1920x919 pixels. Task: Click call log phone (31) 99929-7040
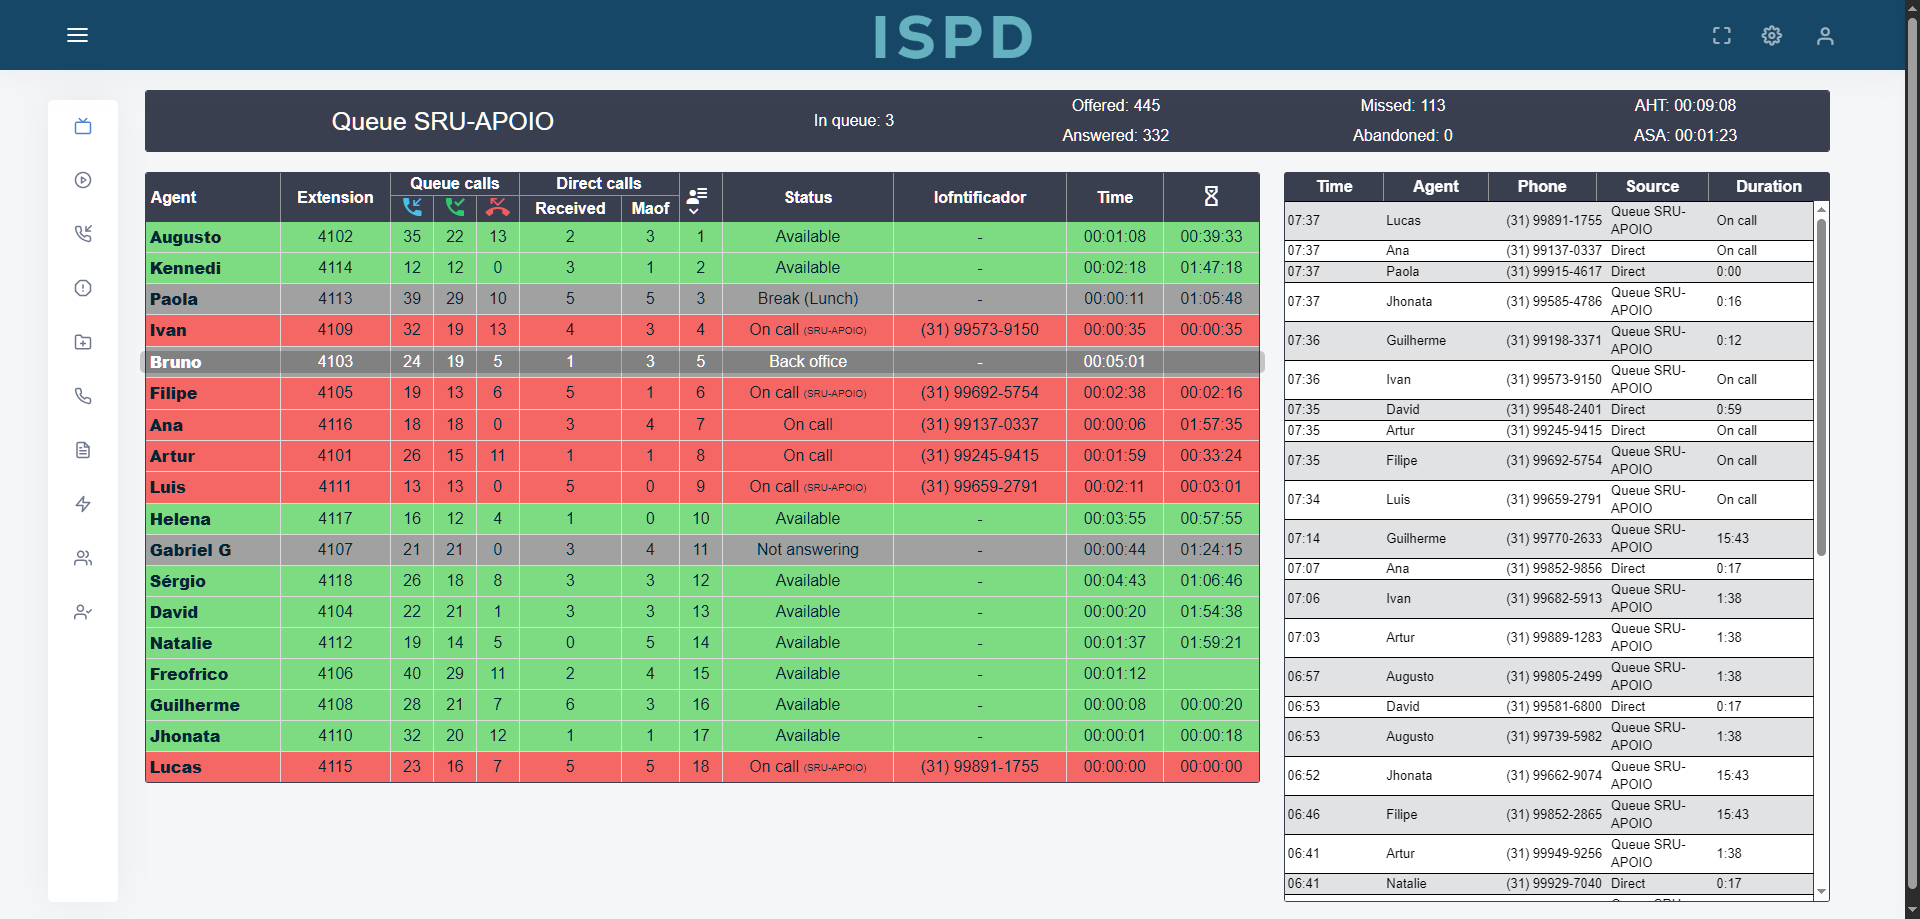pos(1554,884)
